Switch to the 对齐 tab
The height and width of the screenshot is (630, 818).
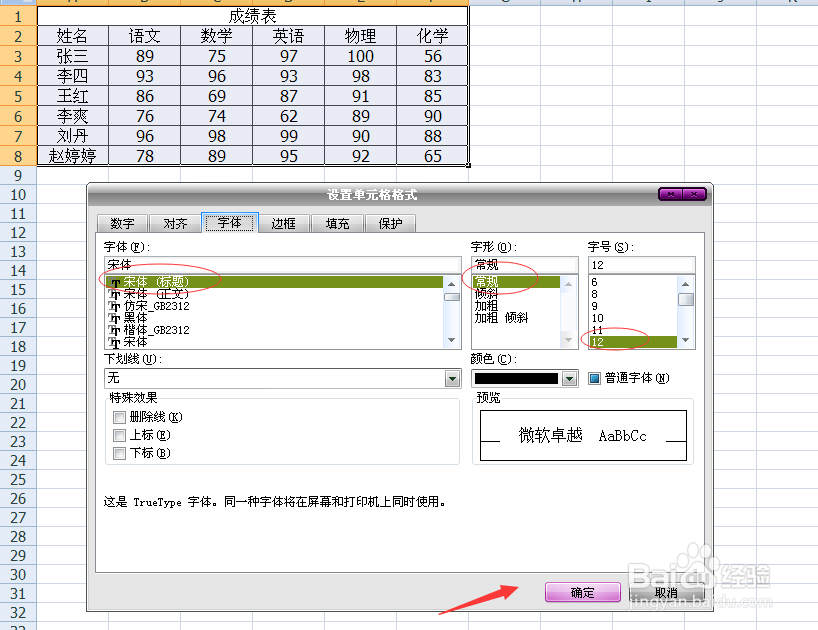(175, 223)
